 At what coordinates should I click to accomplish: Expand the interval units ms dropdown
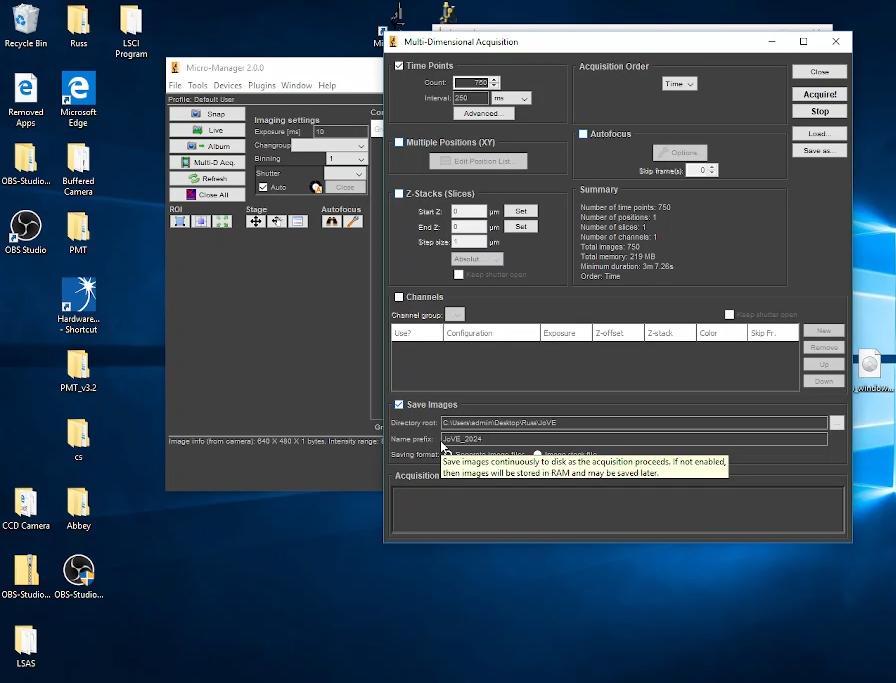511,98
